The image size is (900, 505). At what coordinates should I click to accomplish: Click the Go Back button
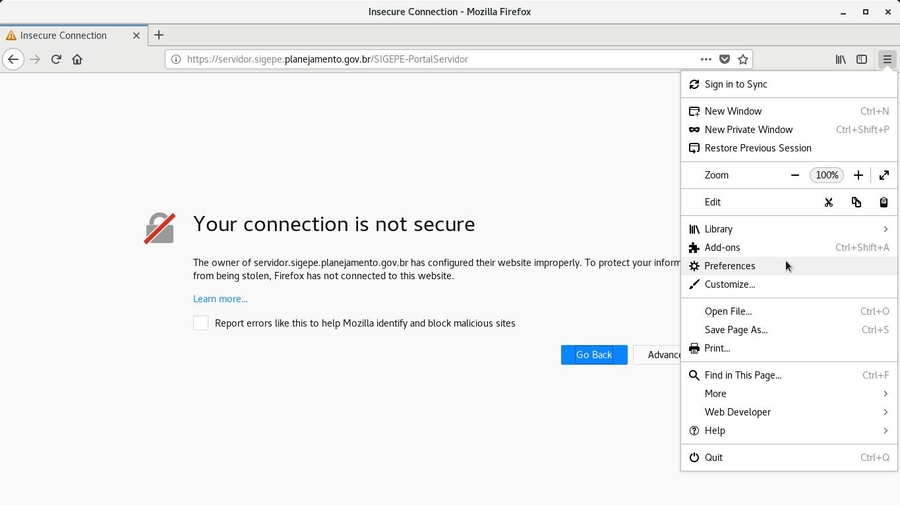pyautogui.click(x=594, y=355)
